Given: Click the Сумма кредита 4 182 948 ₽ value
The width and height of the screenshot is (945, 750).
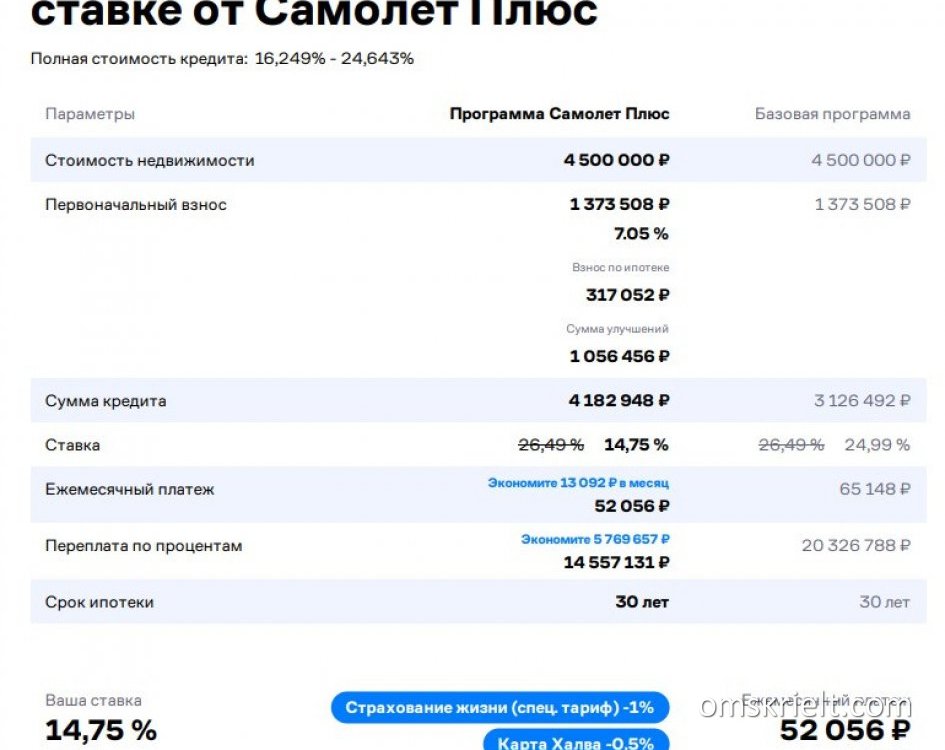Looking at the screenshot, I should click(619, 400).
